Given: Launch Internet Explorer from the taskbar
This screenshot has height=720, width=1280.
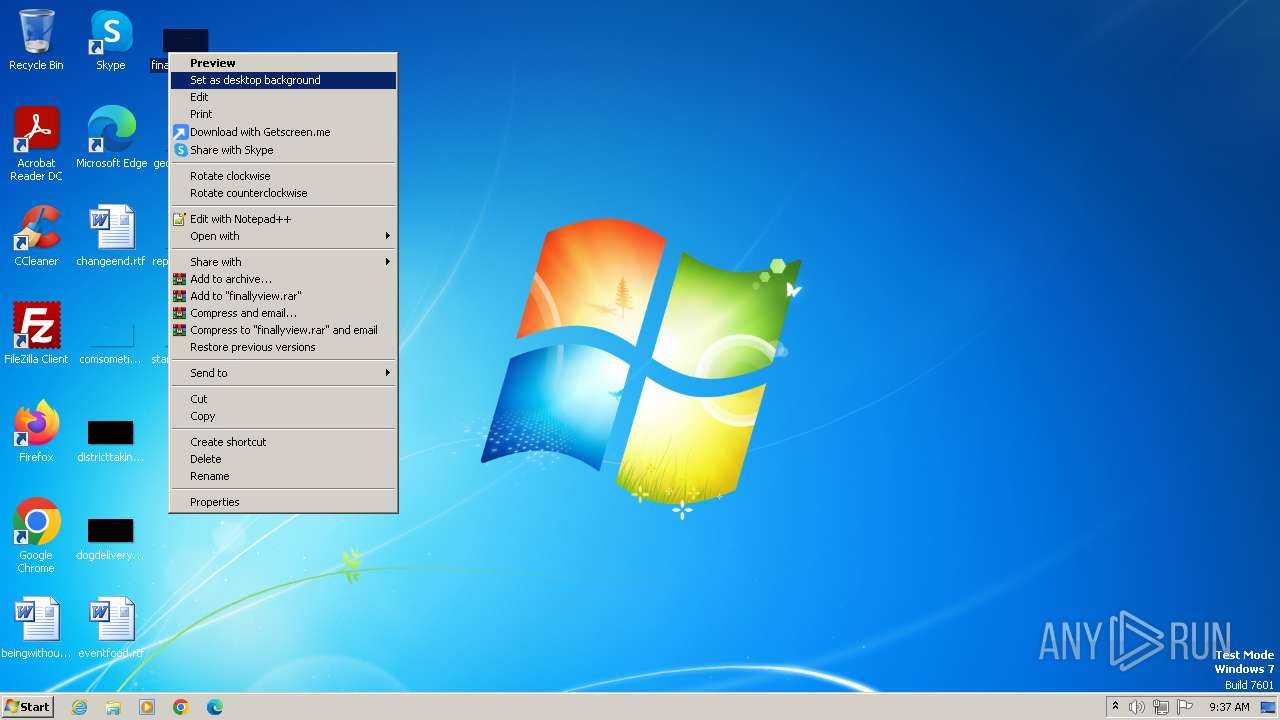Looking at the screenshot, I should point(79,707).
